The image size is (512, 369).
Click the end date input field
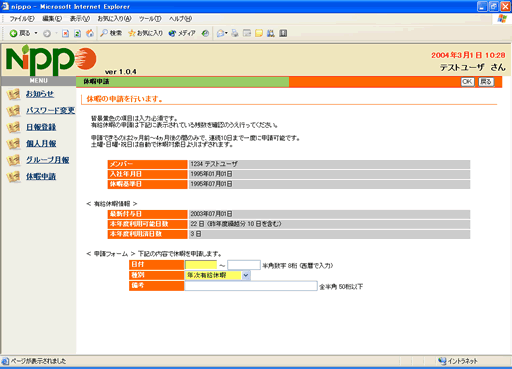point(244,265)
